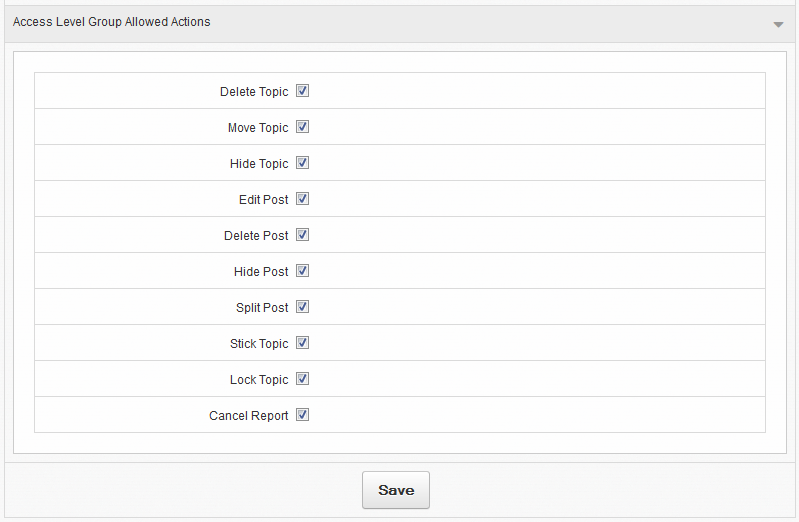This screenshot has height=522, width=799.
Task: Select the Edit Post label text
Action: point(263,200)
